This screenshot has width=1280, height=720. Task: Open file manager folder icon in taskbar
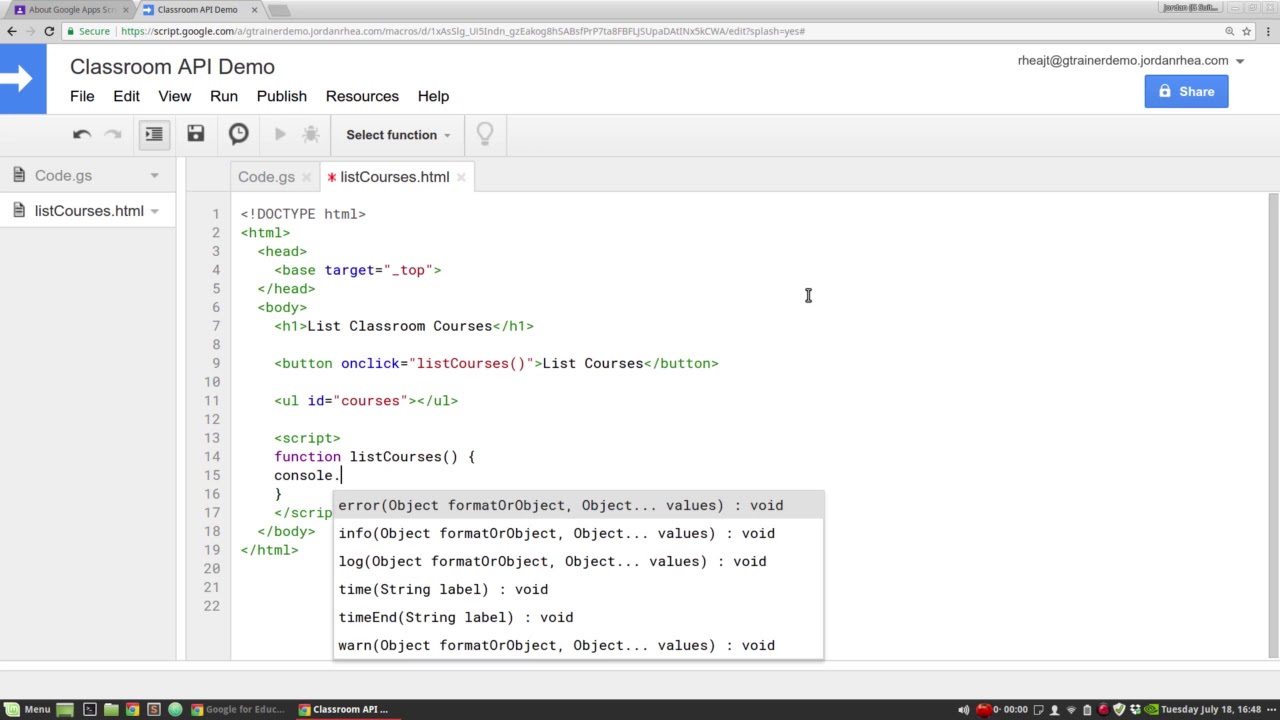111,709
